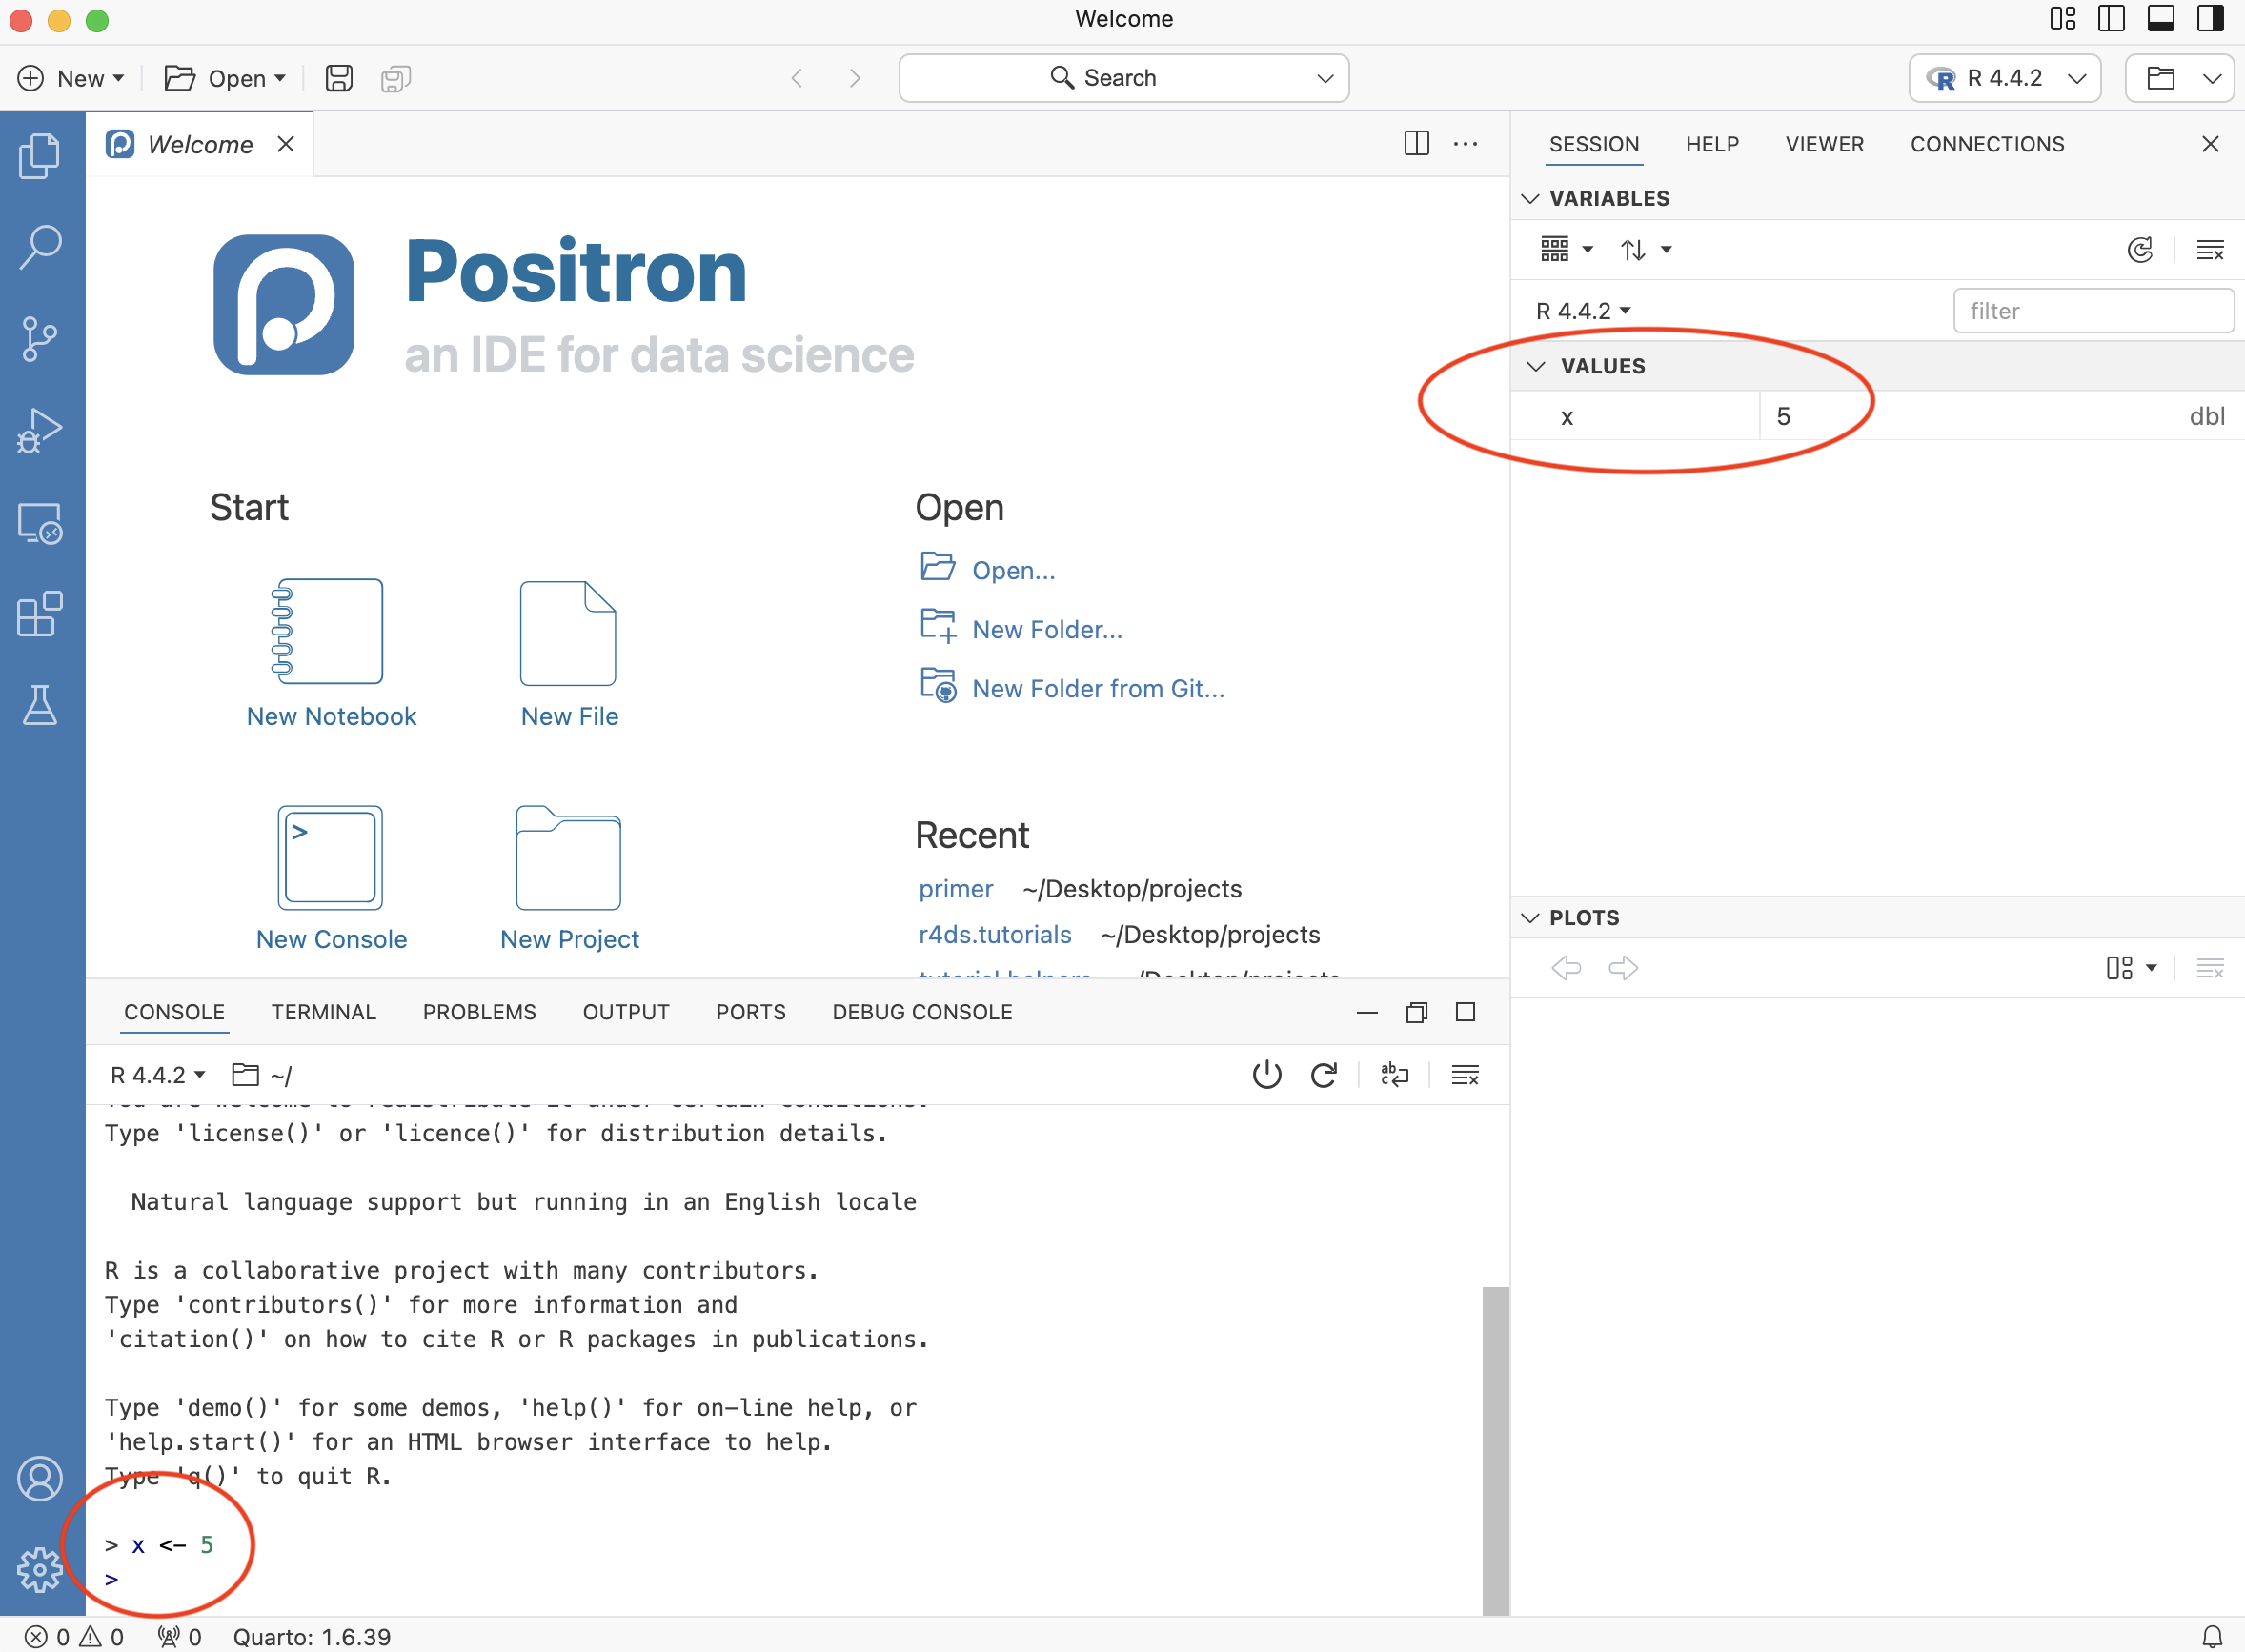Switch to the VIEWER tab

(x=1824, y=144)
